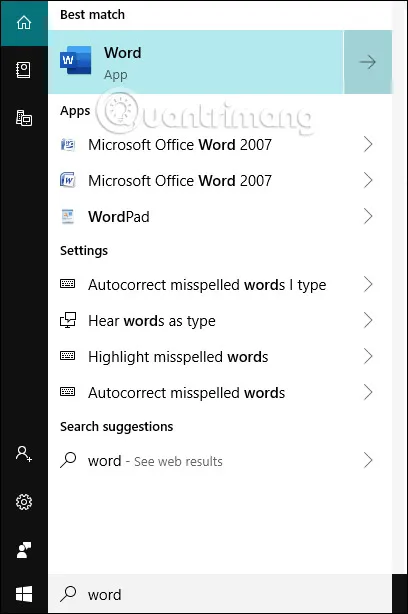Expand the Word best match arrow
The width and height of the screenshot is (408, 614).
(x=368, y=62)
